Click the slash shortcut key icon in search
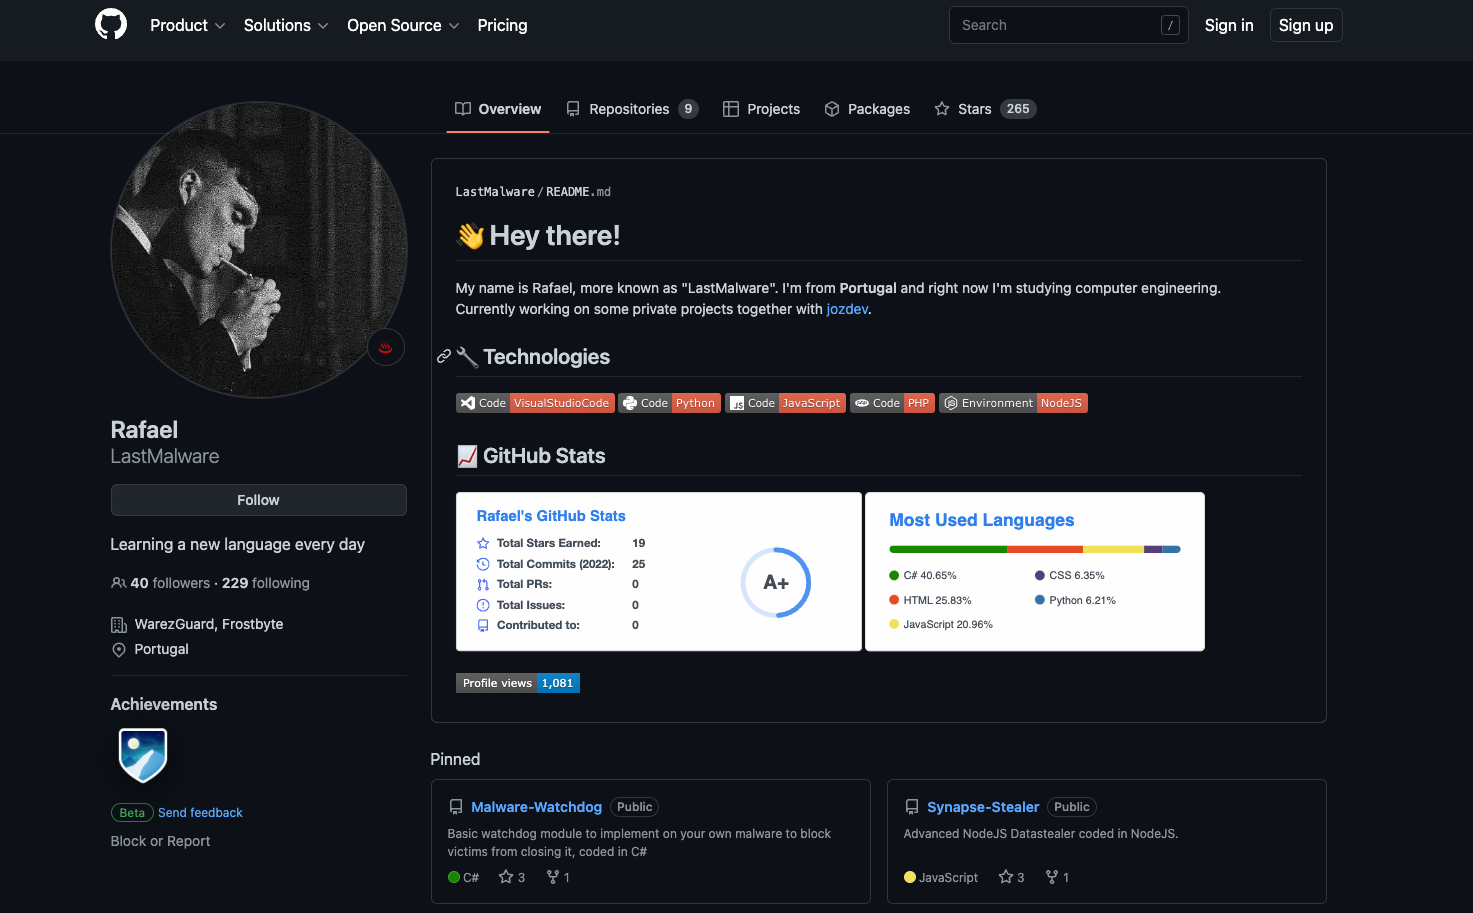This screenshot has width=1473, height=913. coord(1170,25)
